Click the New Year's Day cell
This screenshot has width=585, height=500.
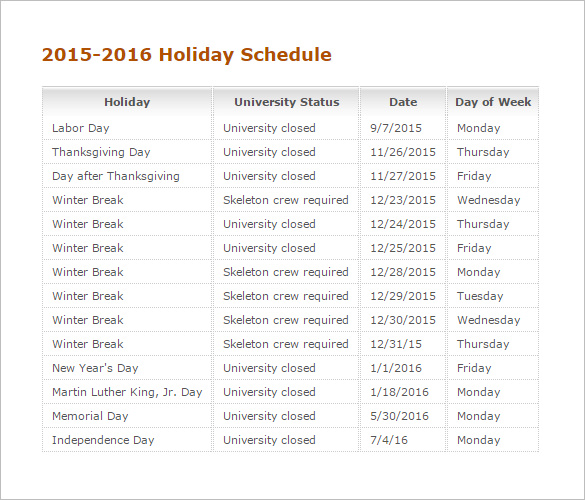[127, 368]
